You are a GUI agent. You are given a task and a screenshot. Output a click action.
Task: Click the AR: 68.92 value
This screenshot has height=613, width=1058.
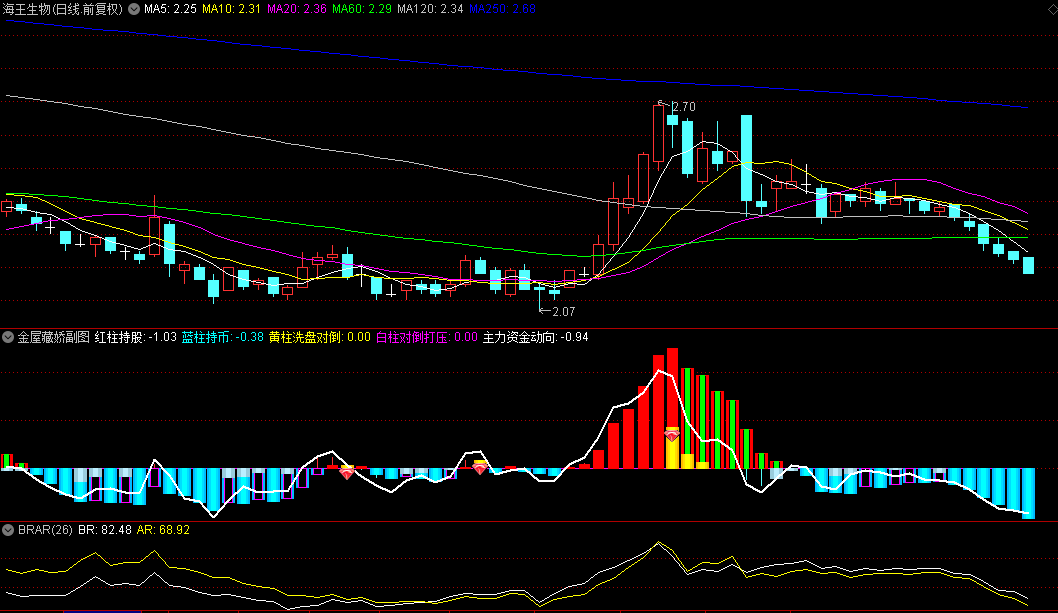point(163,530)
